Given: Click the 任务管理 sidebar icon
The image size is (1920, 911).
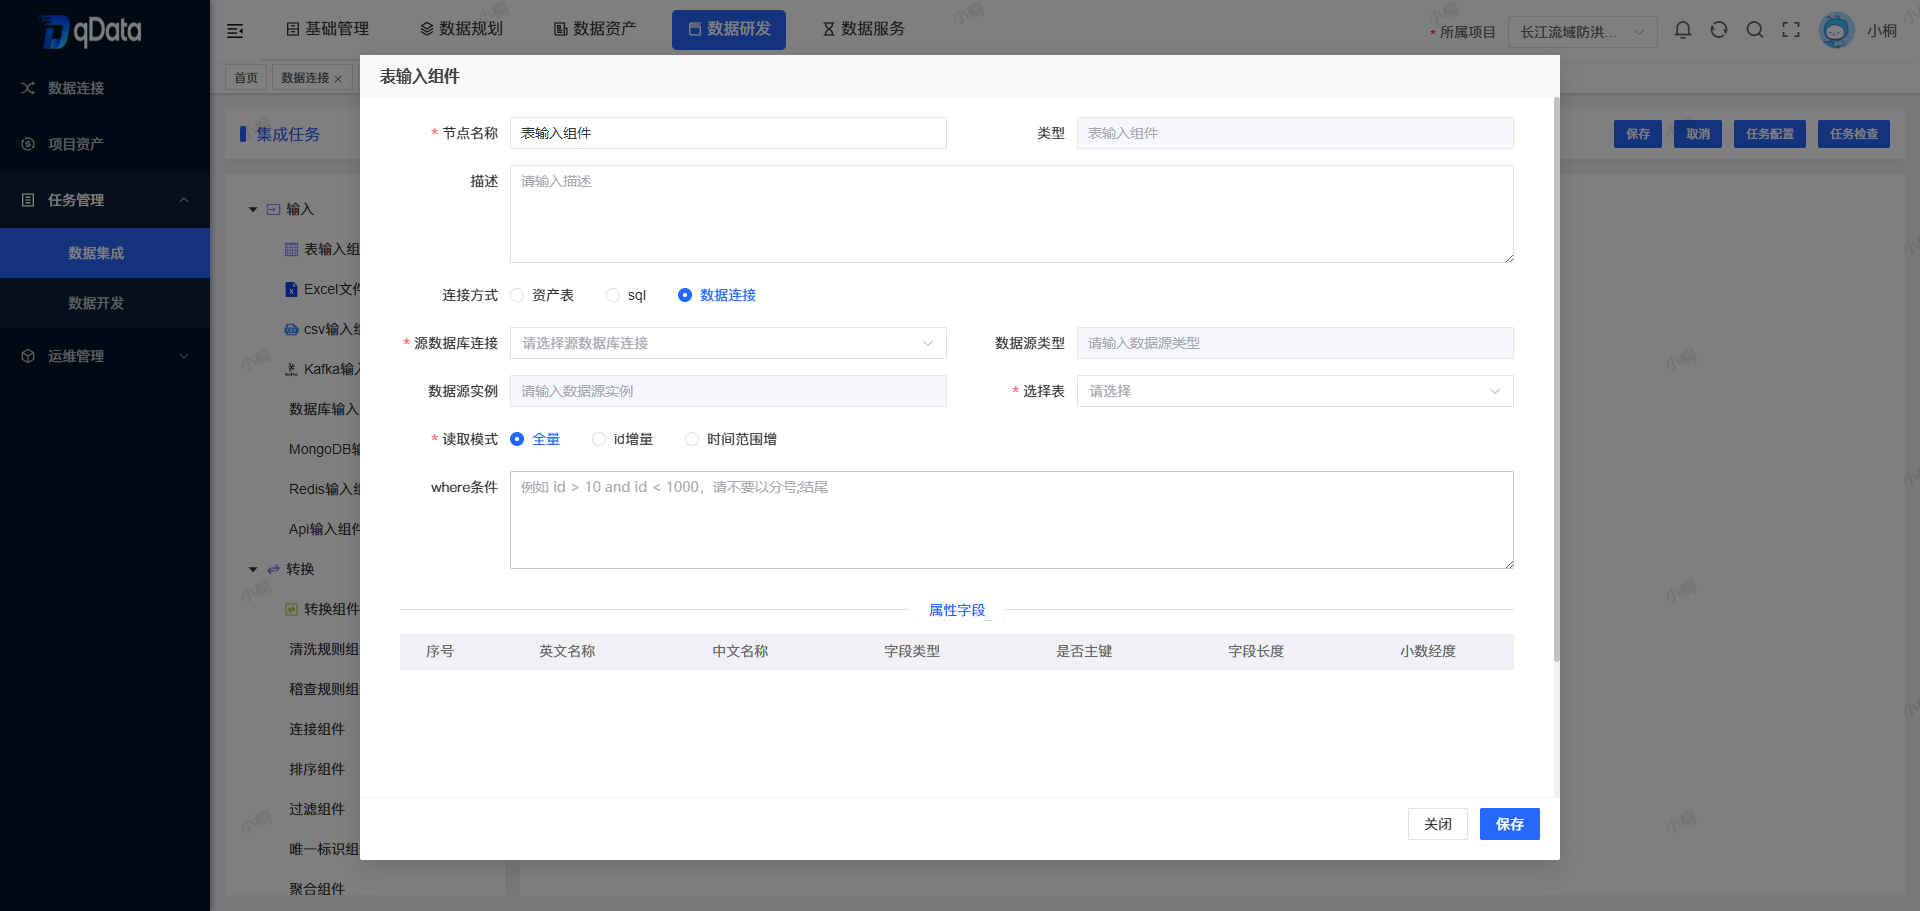Looking at the screenshot, I should pos(28,200).
